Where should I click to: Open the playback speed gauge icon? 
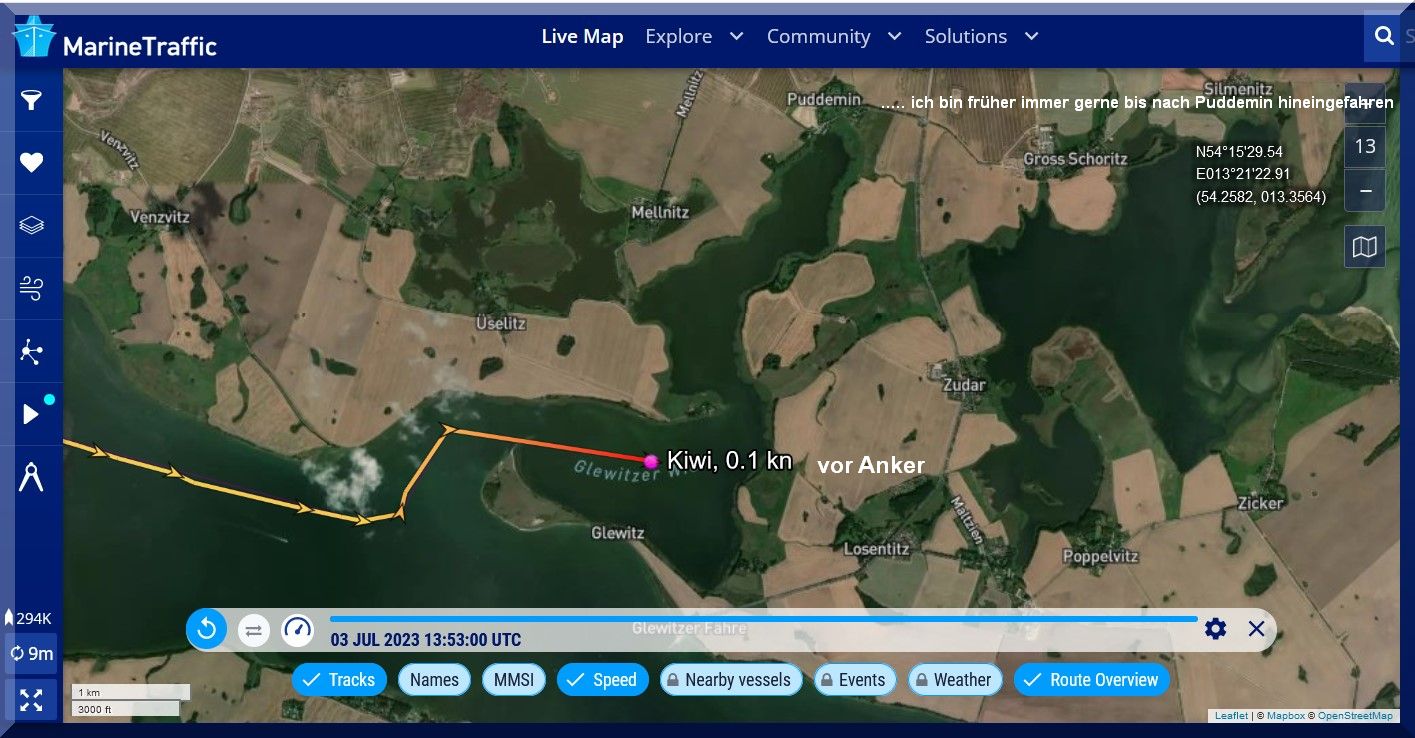coord(298,629)
